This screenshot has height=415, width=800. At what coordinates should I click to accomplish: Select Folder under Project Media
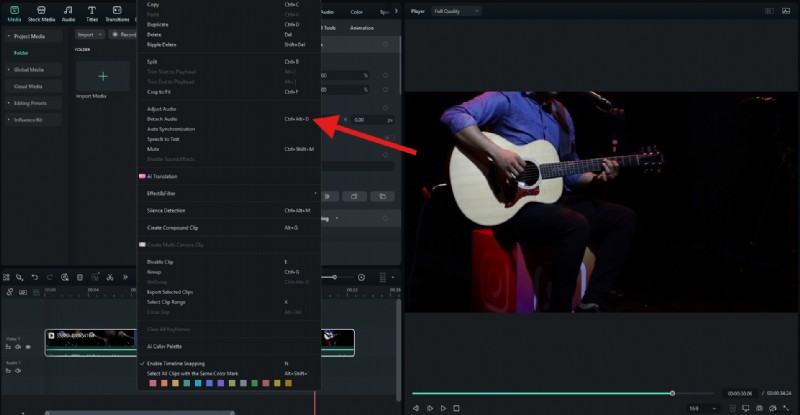21,53
